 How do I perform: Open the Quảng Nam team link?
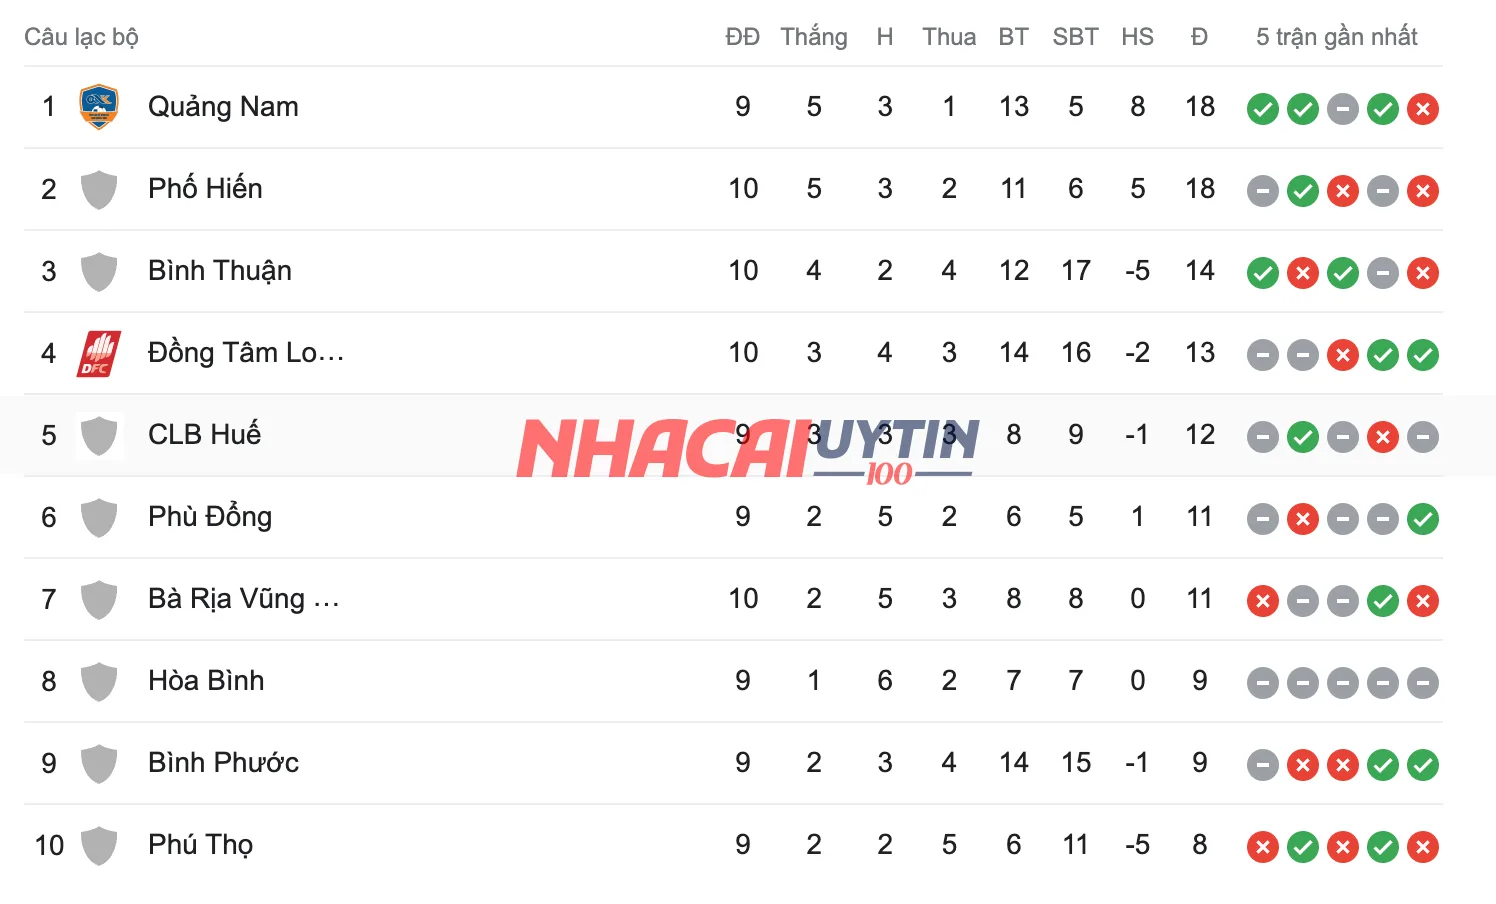point(223,107)
